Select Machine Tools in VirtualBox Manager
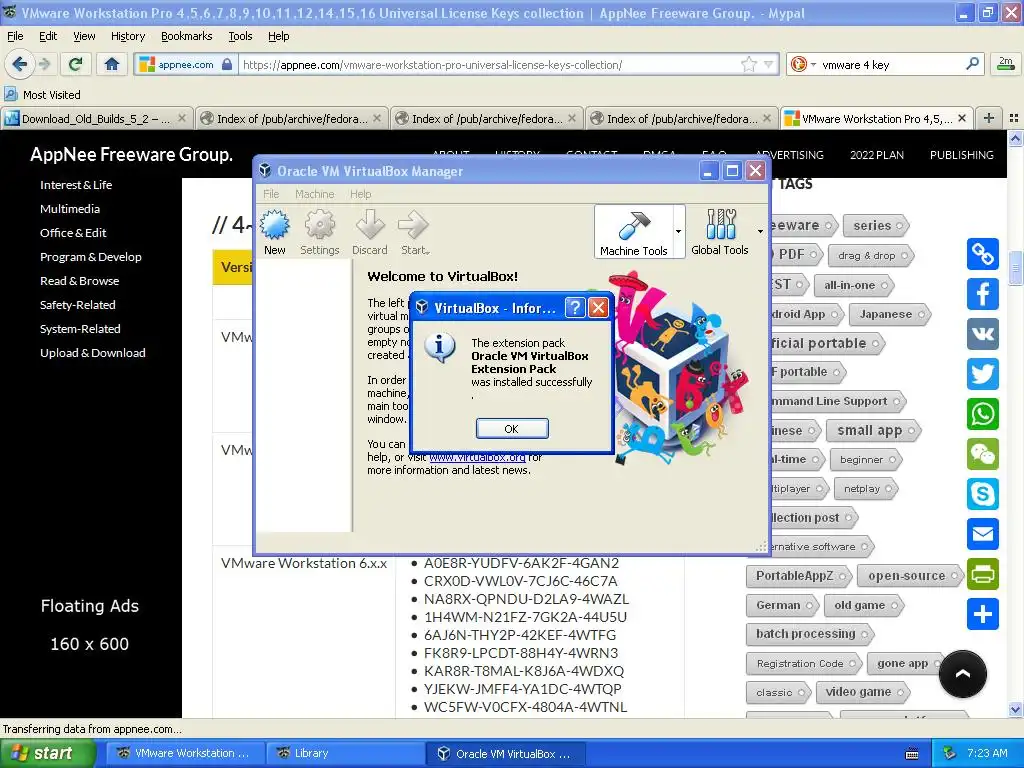This screenshot has height=768, width=1024. (x=633, y=232)
